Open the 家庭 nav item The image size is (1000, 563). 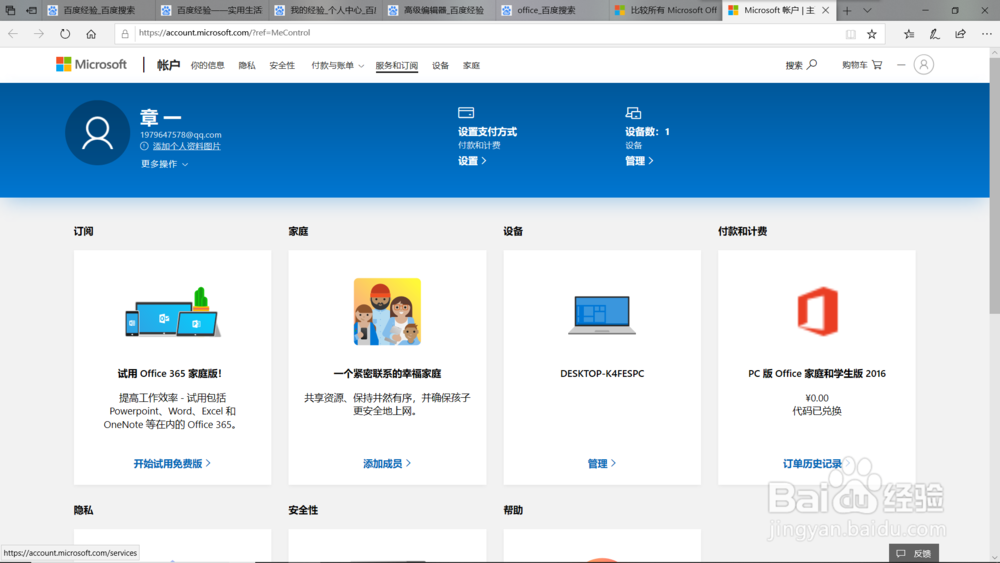click(x=471, y=66)
